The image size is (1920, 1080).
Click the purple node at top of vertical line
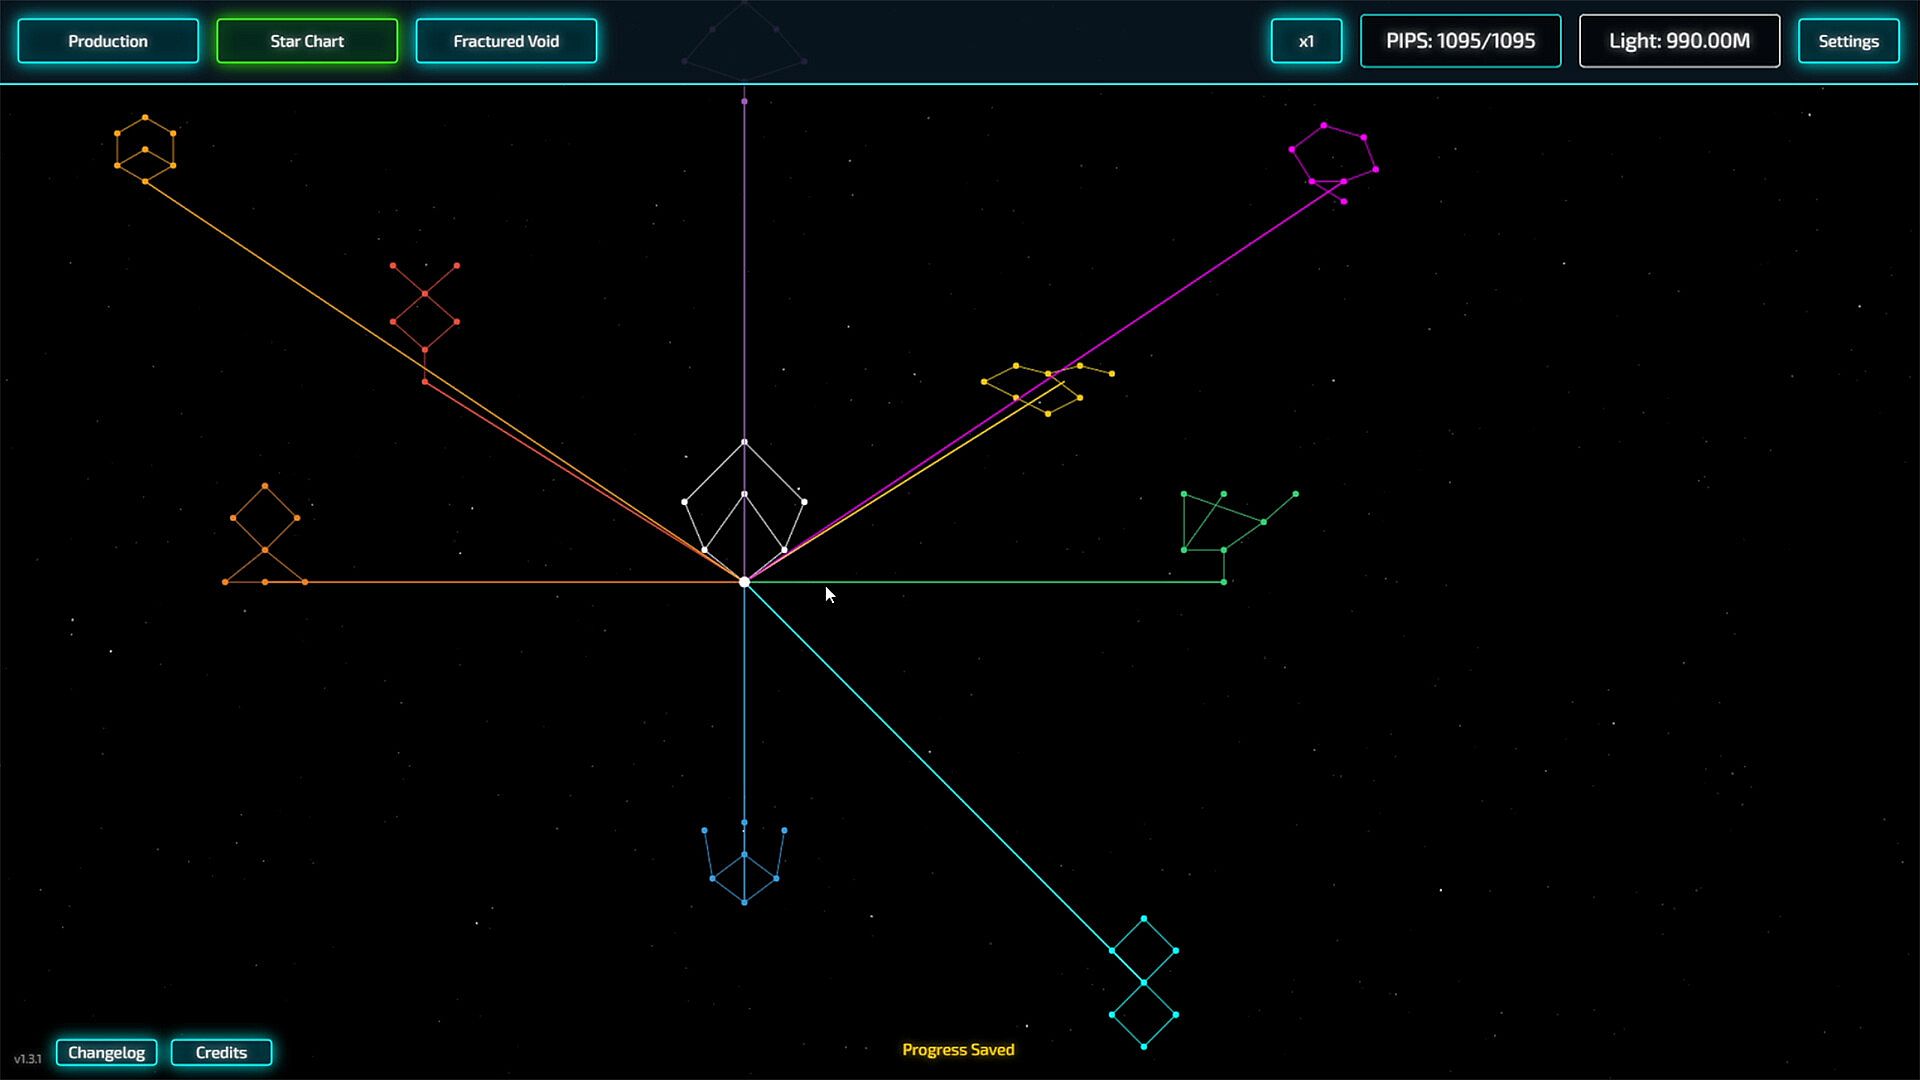(744, 101)
